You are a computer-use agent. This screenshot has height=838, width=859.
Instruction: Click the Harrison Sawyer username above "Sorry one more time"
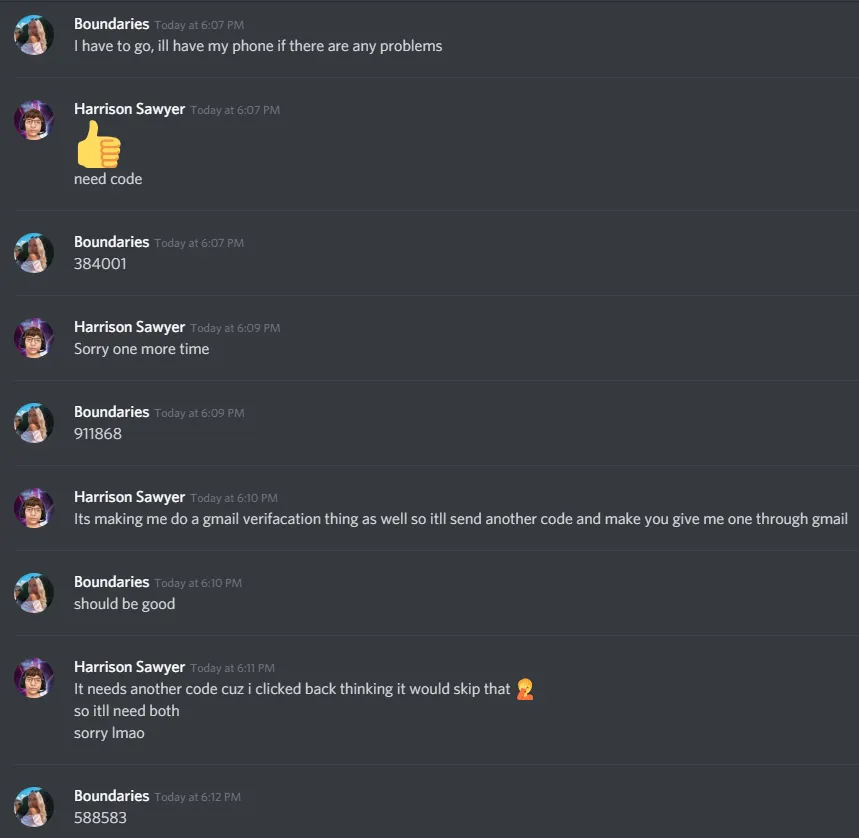129,327
